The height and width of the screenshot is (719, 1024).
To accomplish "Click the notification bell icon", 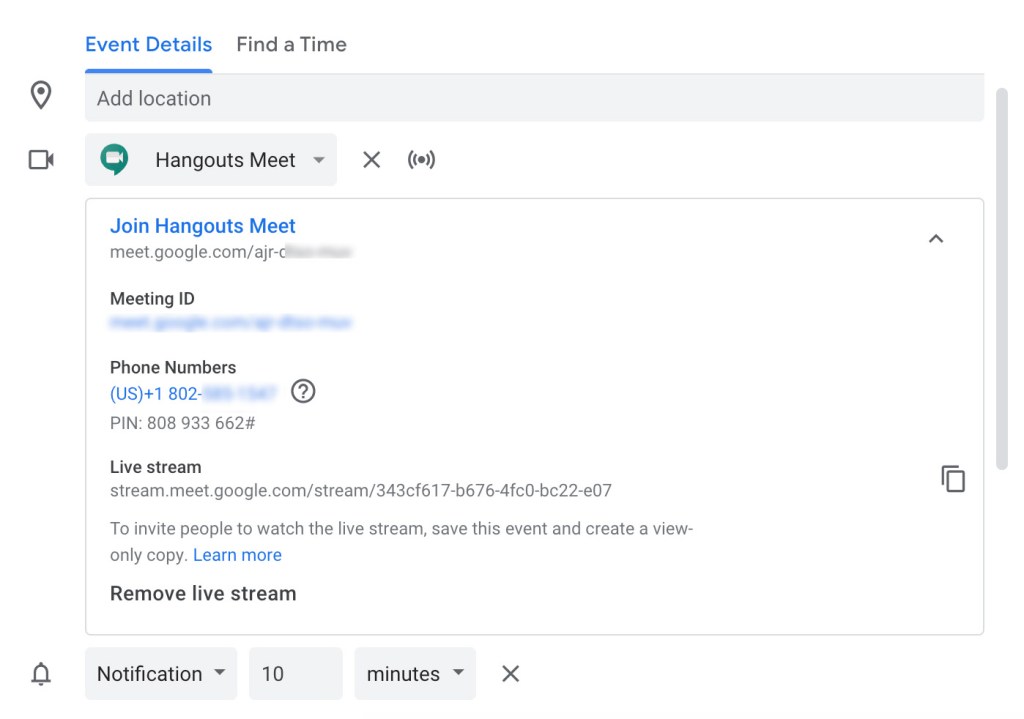I will [x=41, y=674].
